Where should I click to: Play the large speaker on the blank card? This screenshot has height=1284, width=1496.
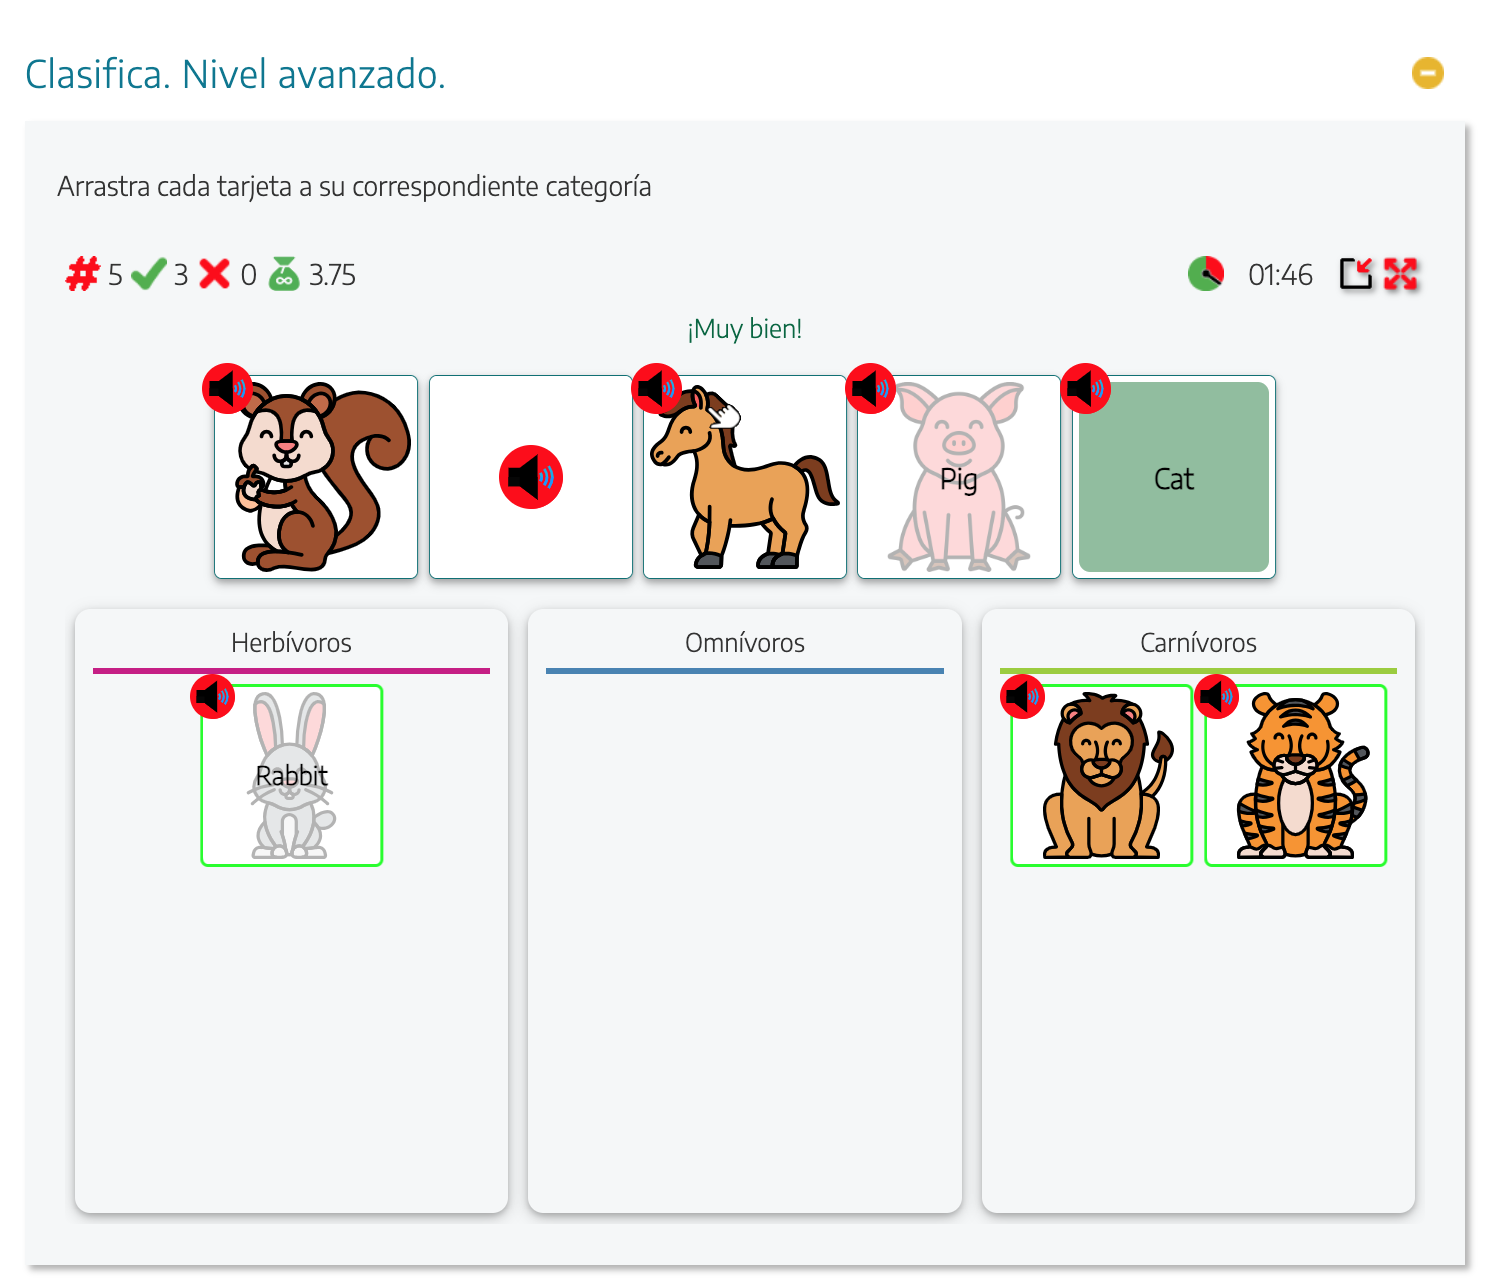click(530, 477)
